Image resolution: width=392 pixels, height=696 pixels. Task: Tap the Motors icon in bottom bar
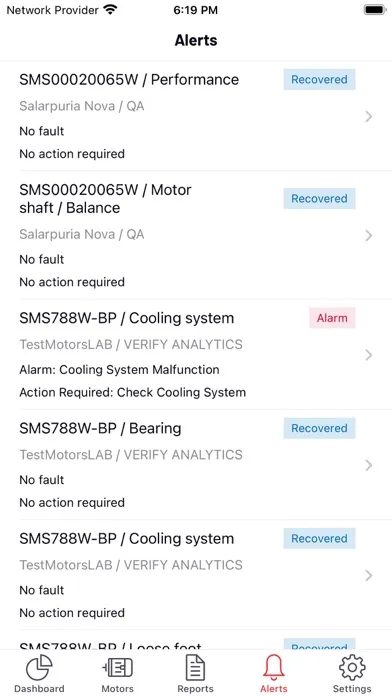(118, 667)
